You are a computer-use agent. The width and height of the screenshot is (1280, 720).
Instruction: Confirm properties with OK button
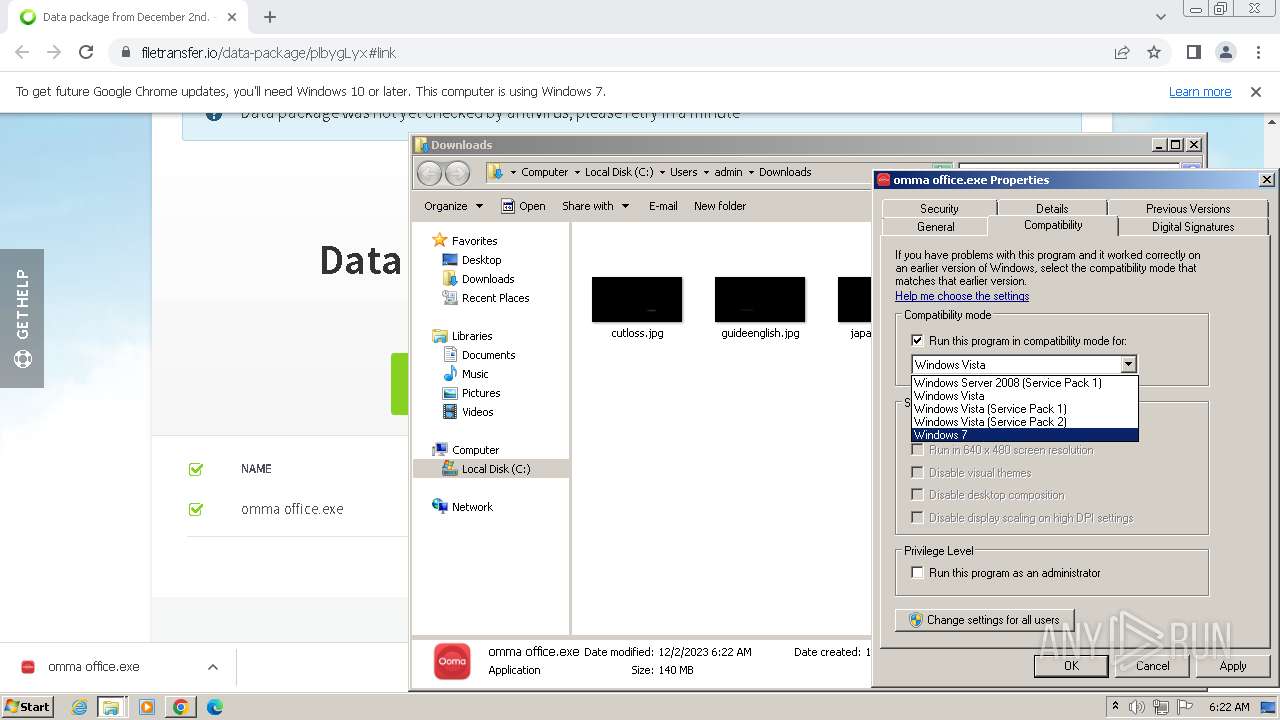pos(1071,666)
